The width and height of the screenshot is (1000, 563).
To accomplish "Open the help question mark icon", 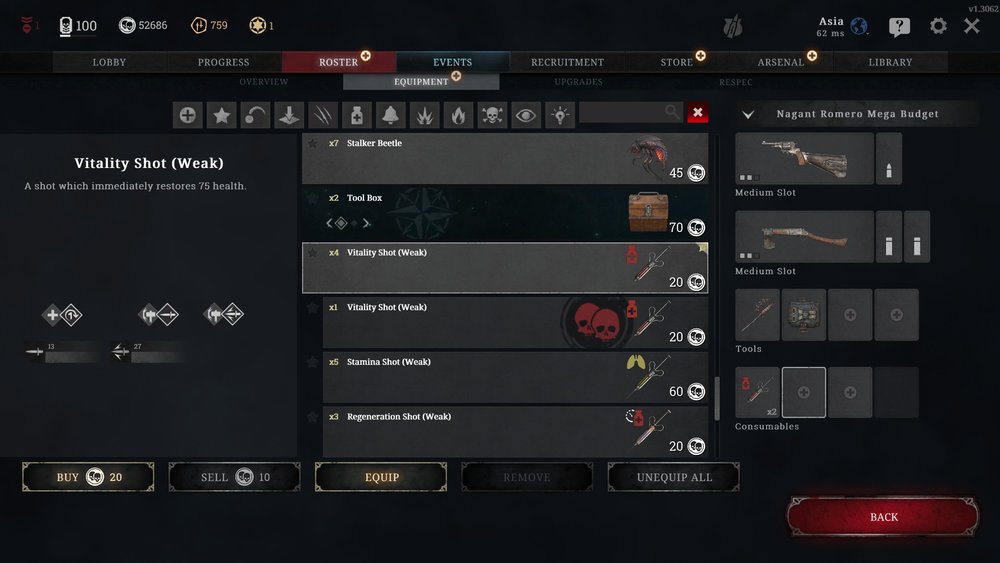I will pyautogui.click(x=899, y=27).
